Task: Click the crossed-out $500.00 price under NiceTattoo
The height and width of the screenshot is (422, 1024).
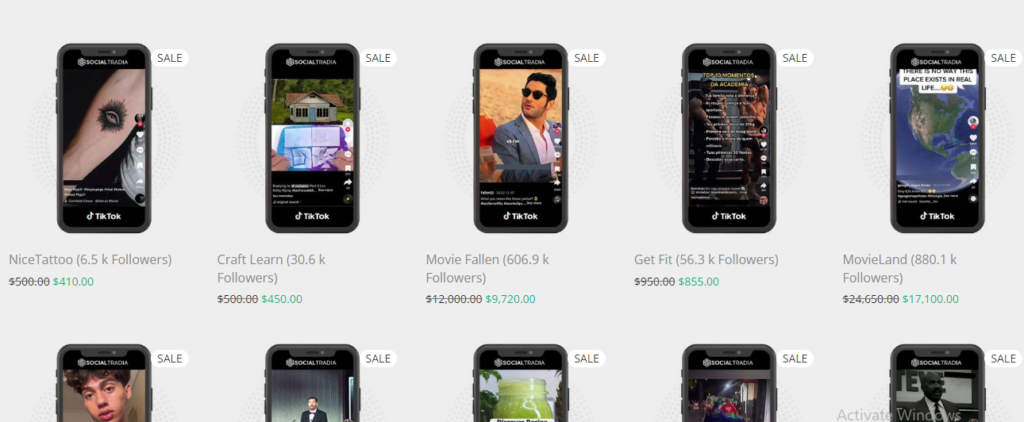Action: tap(29, 282)
